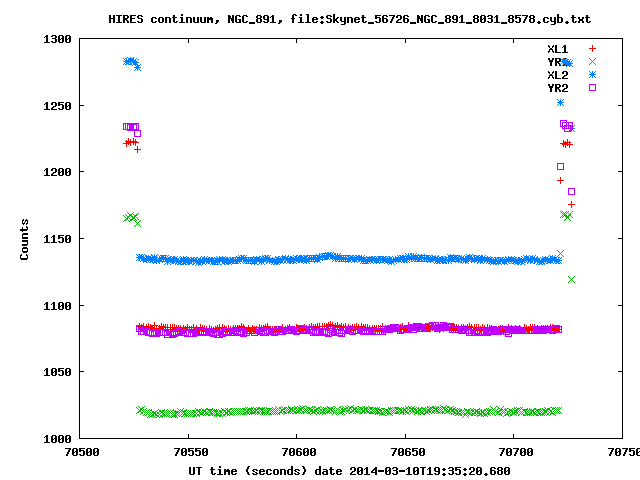The width and height of the screenshot is (640, 480).
Task: Click x-axis tick label 70550
Action: click(x=191, y=452)
